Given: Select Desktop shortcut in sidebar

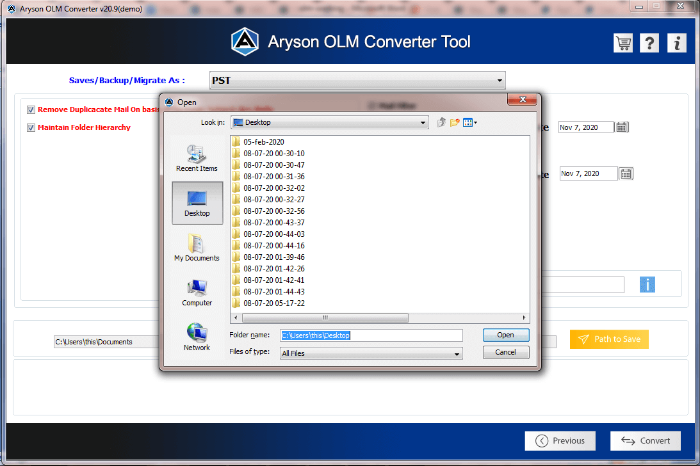Looking at the screenshot, I should click(197, 203).
